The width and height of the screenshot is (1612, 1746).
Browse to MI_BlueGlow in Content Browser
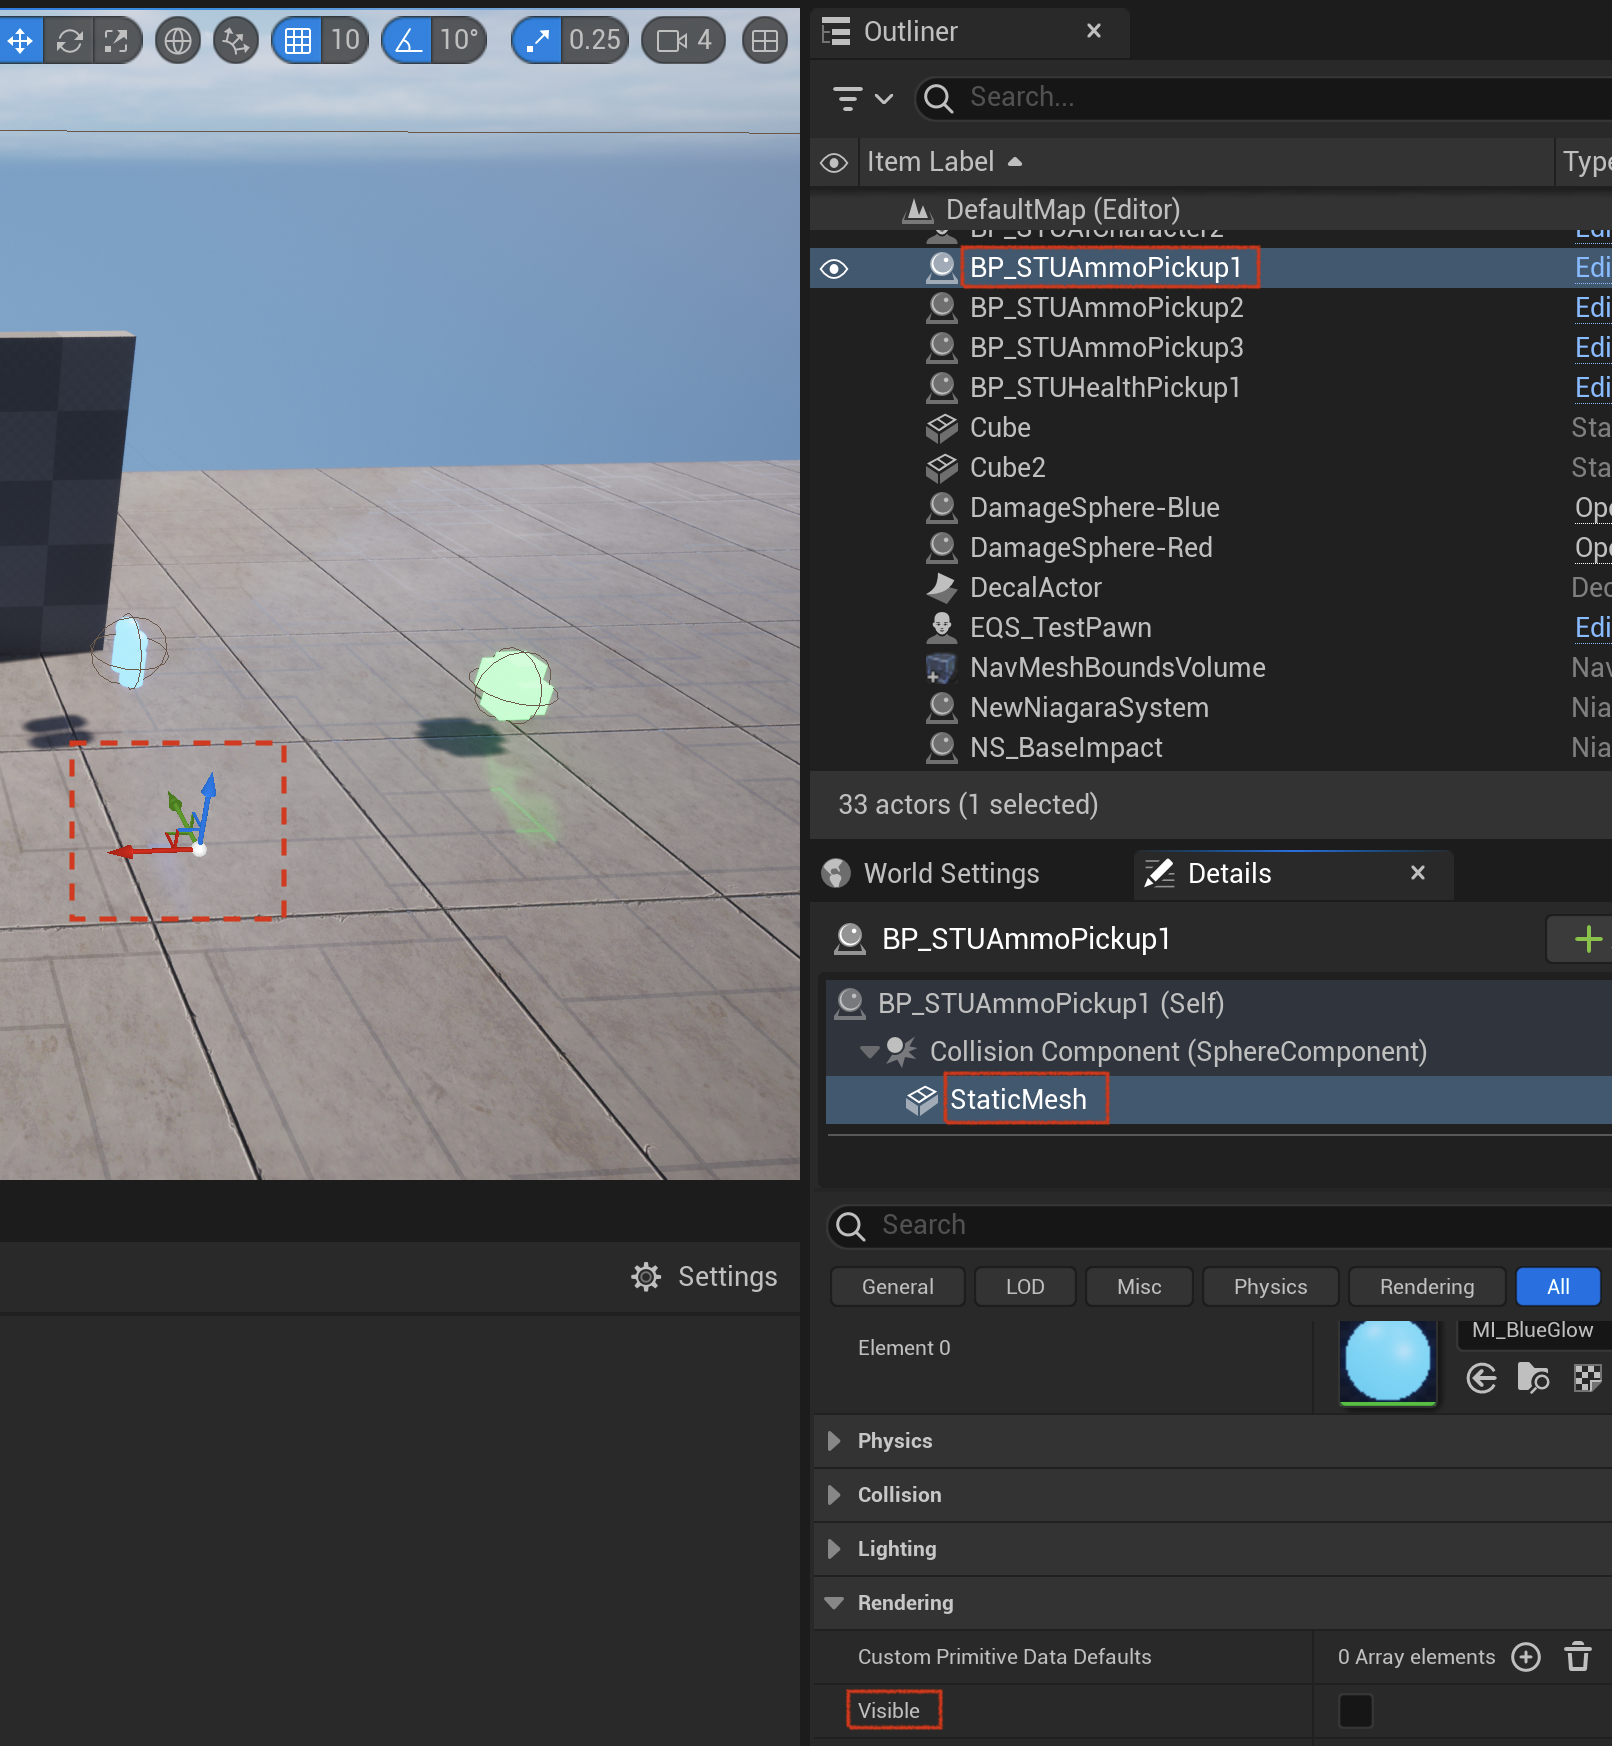tap(1533, 1378)
